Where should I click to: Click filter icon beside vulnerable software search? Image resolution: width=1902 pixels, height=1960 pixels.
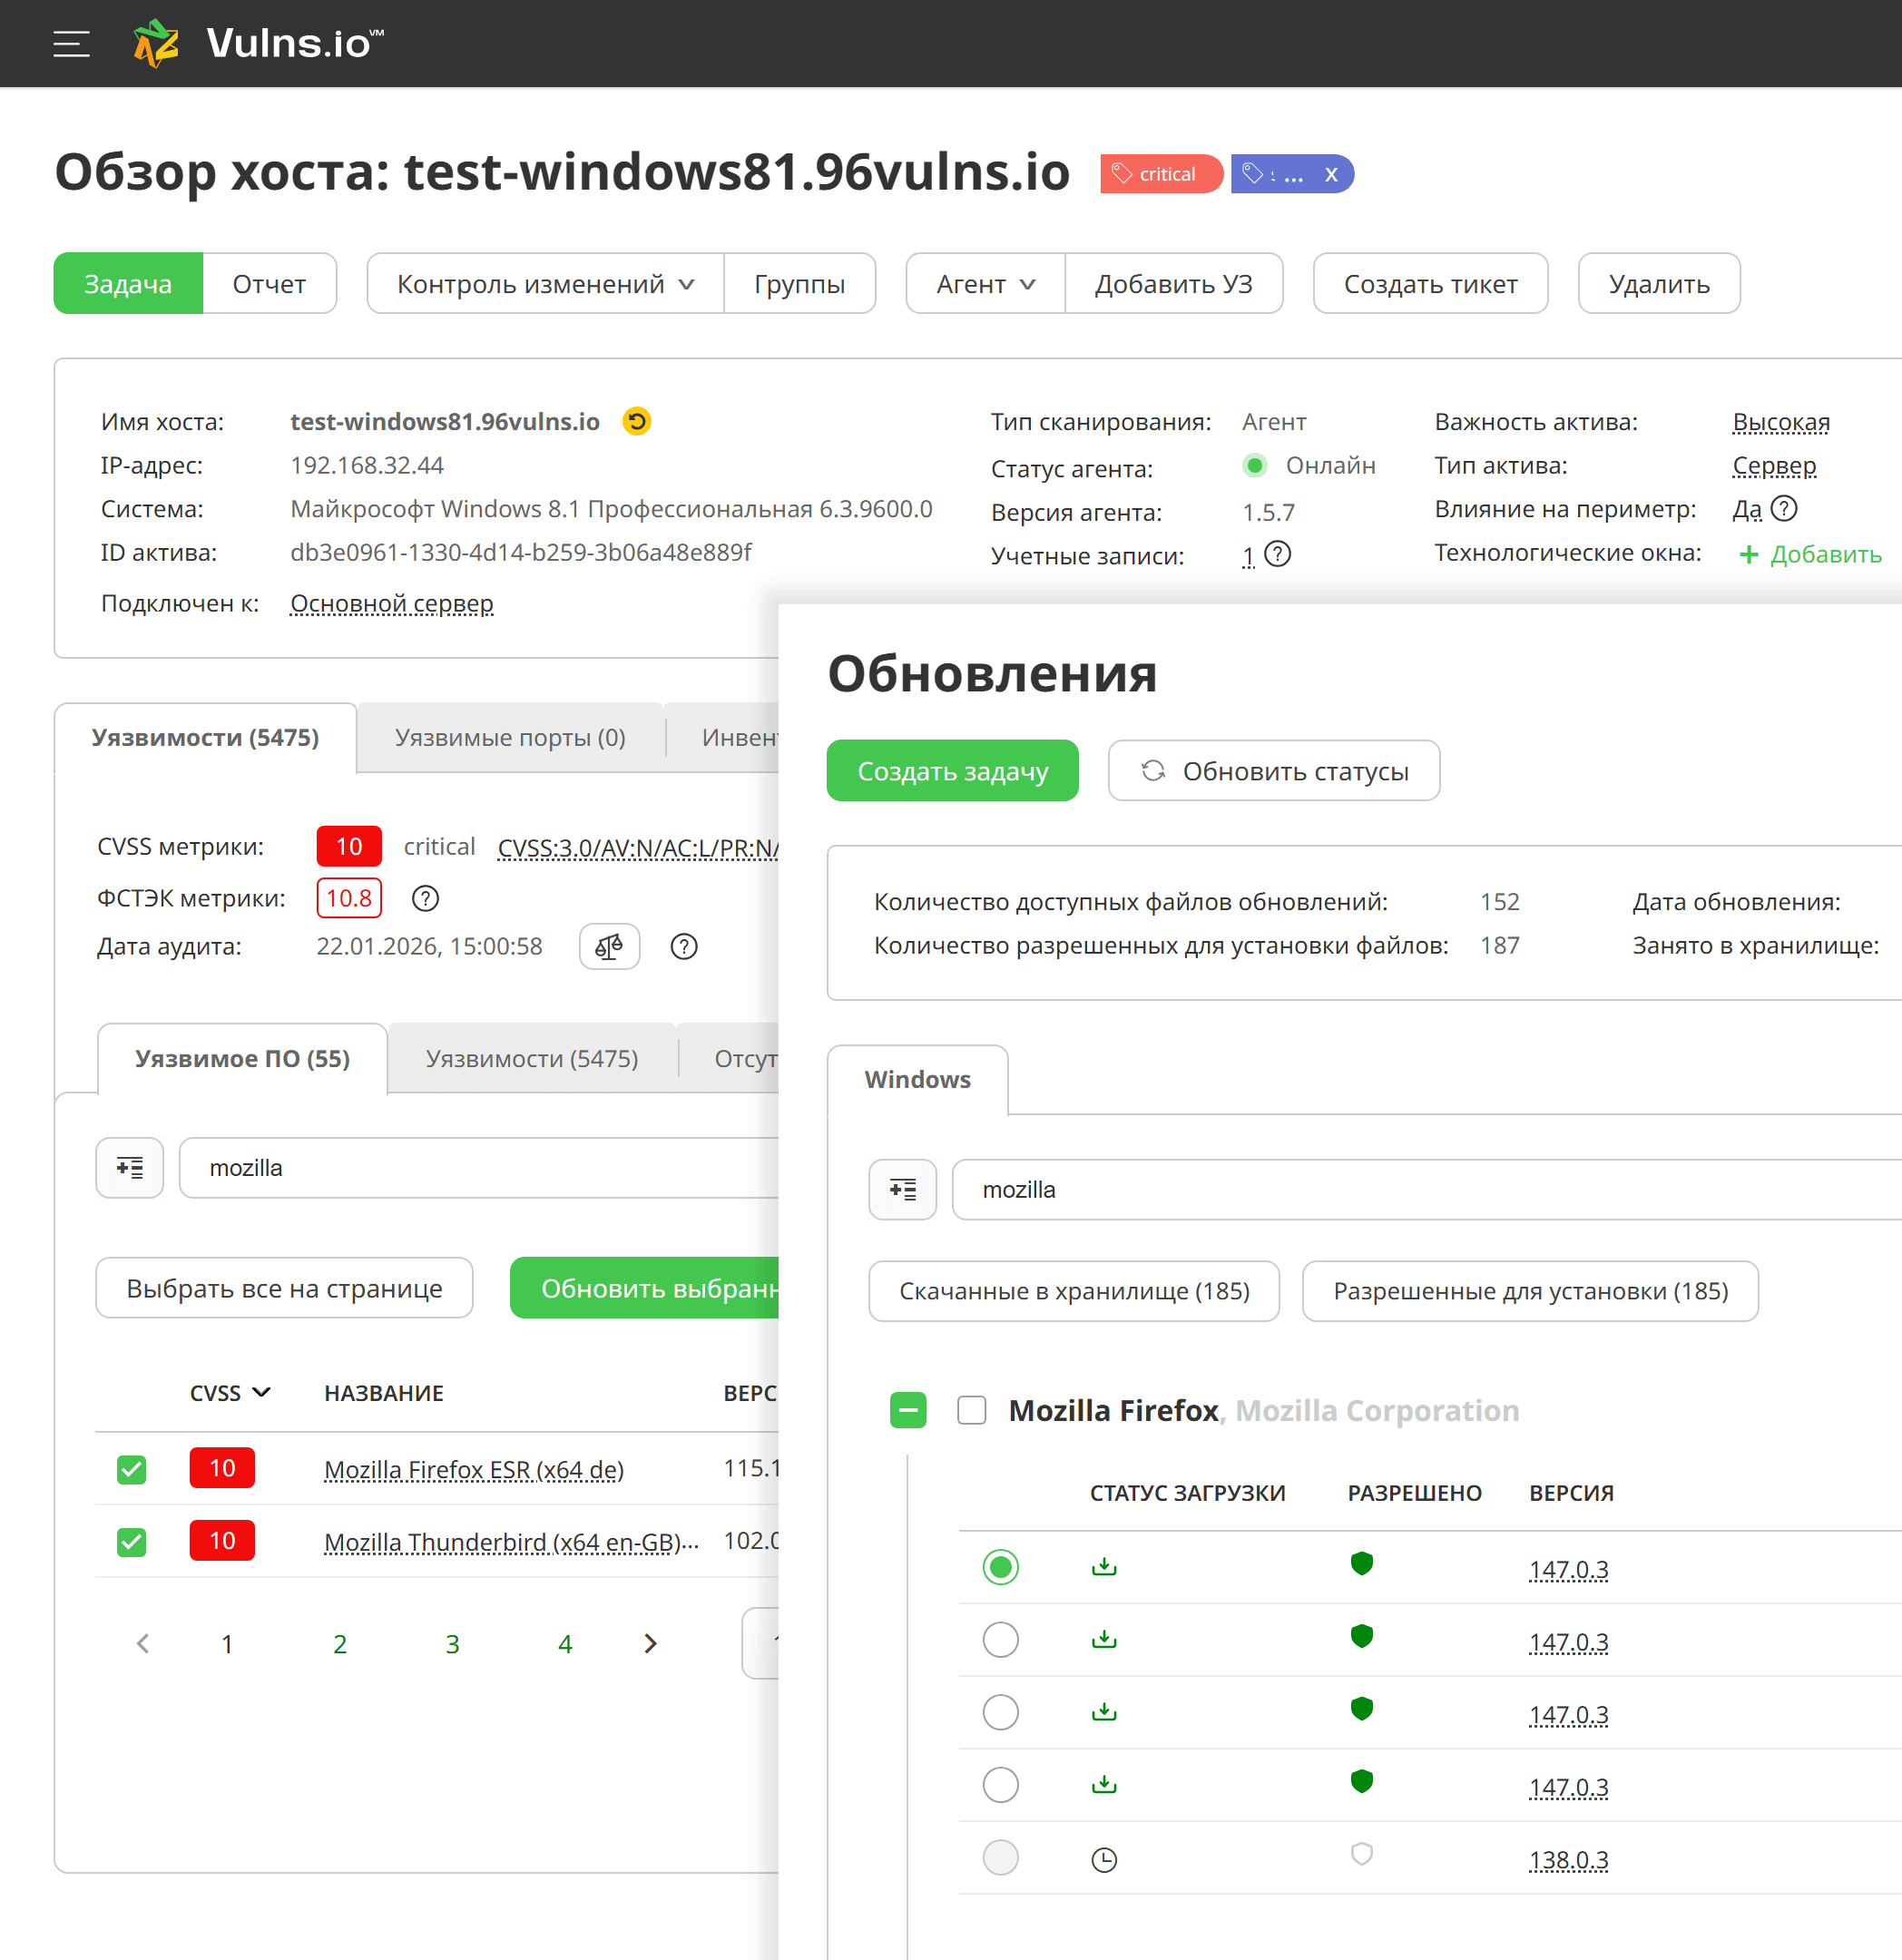[x=130, y=1167]
